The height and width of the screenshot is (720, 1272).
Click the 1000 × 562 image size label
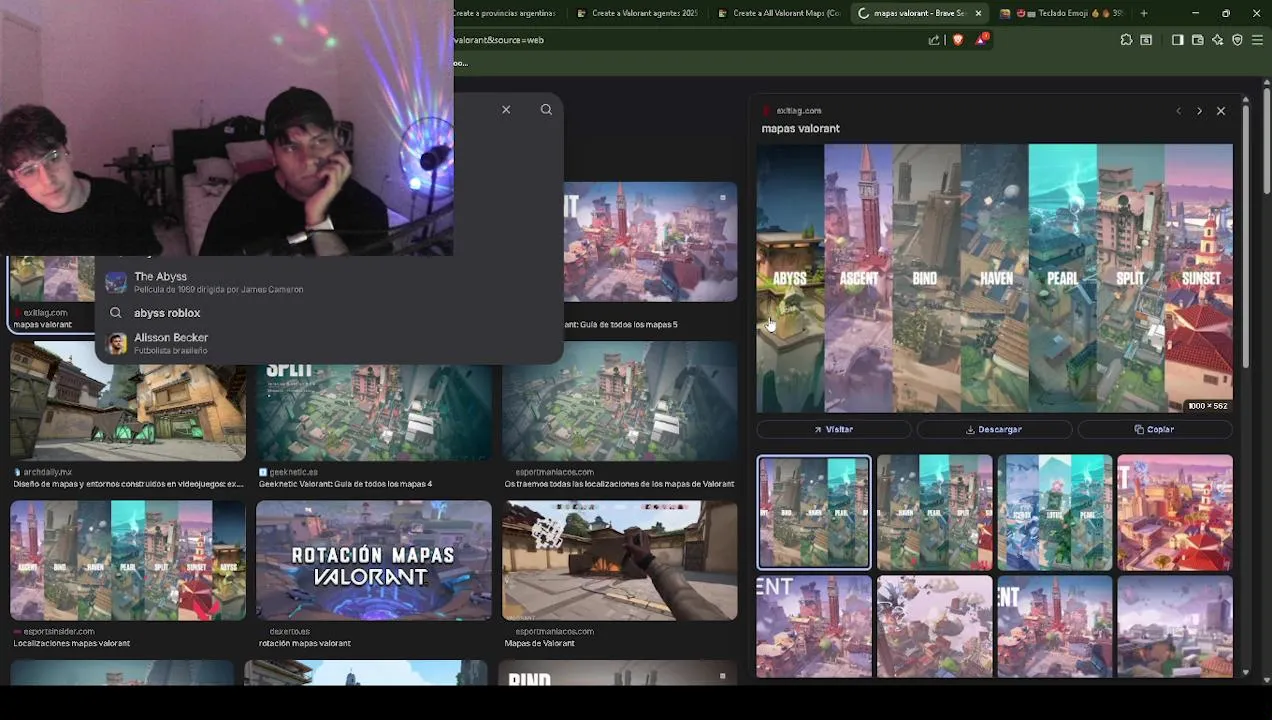[x=1207, y=406]
